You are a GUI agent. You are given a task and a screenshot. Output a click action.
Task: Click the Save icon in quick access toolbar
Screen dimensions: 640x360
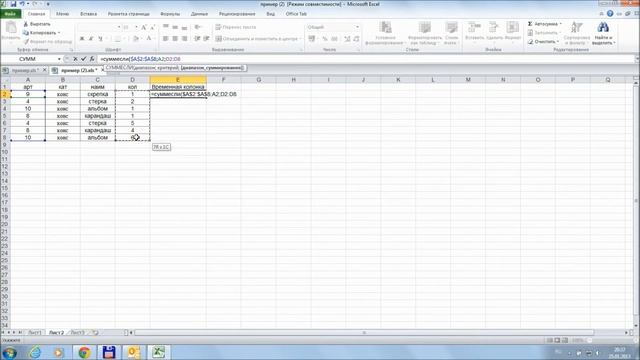pyautogui.click(x=13, y=4)
